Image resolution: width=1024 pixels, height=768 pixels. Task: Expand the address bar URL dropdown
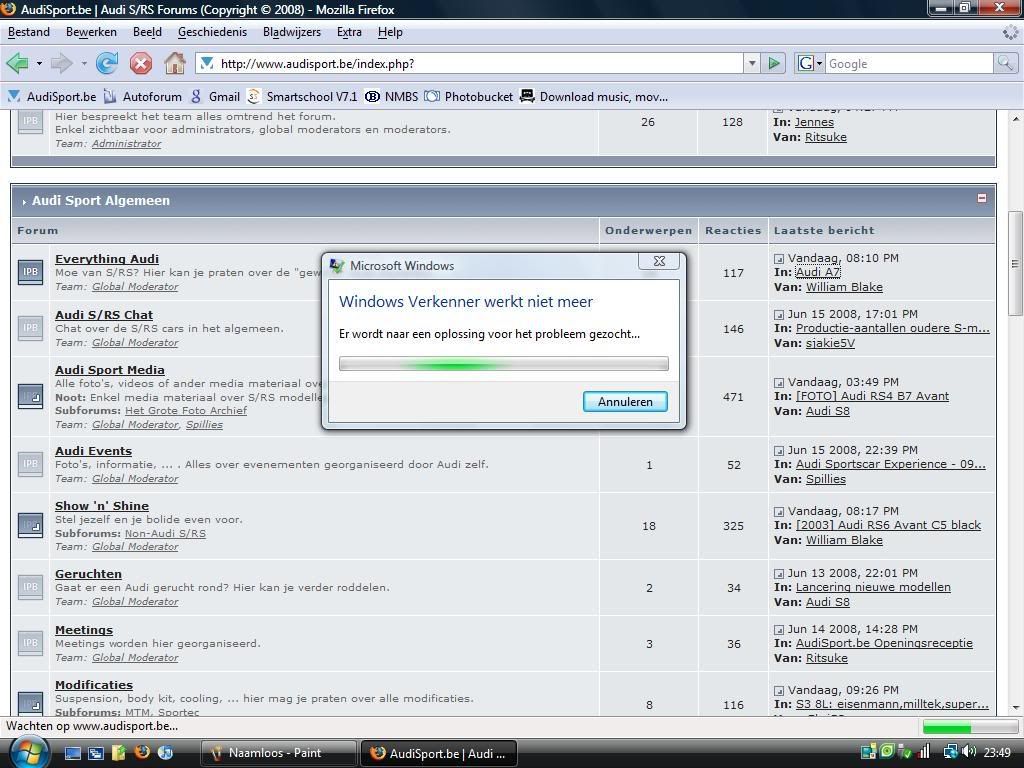pyautogui.click(x=752, y=63)
